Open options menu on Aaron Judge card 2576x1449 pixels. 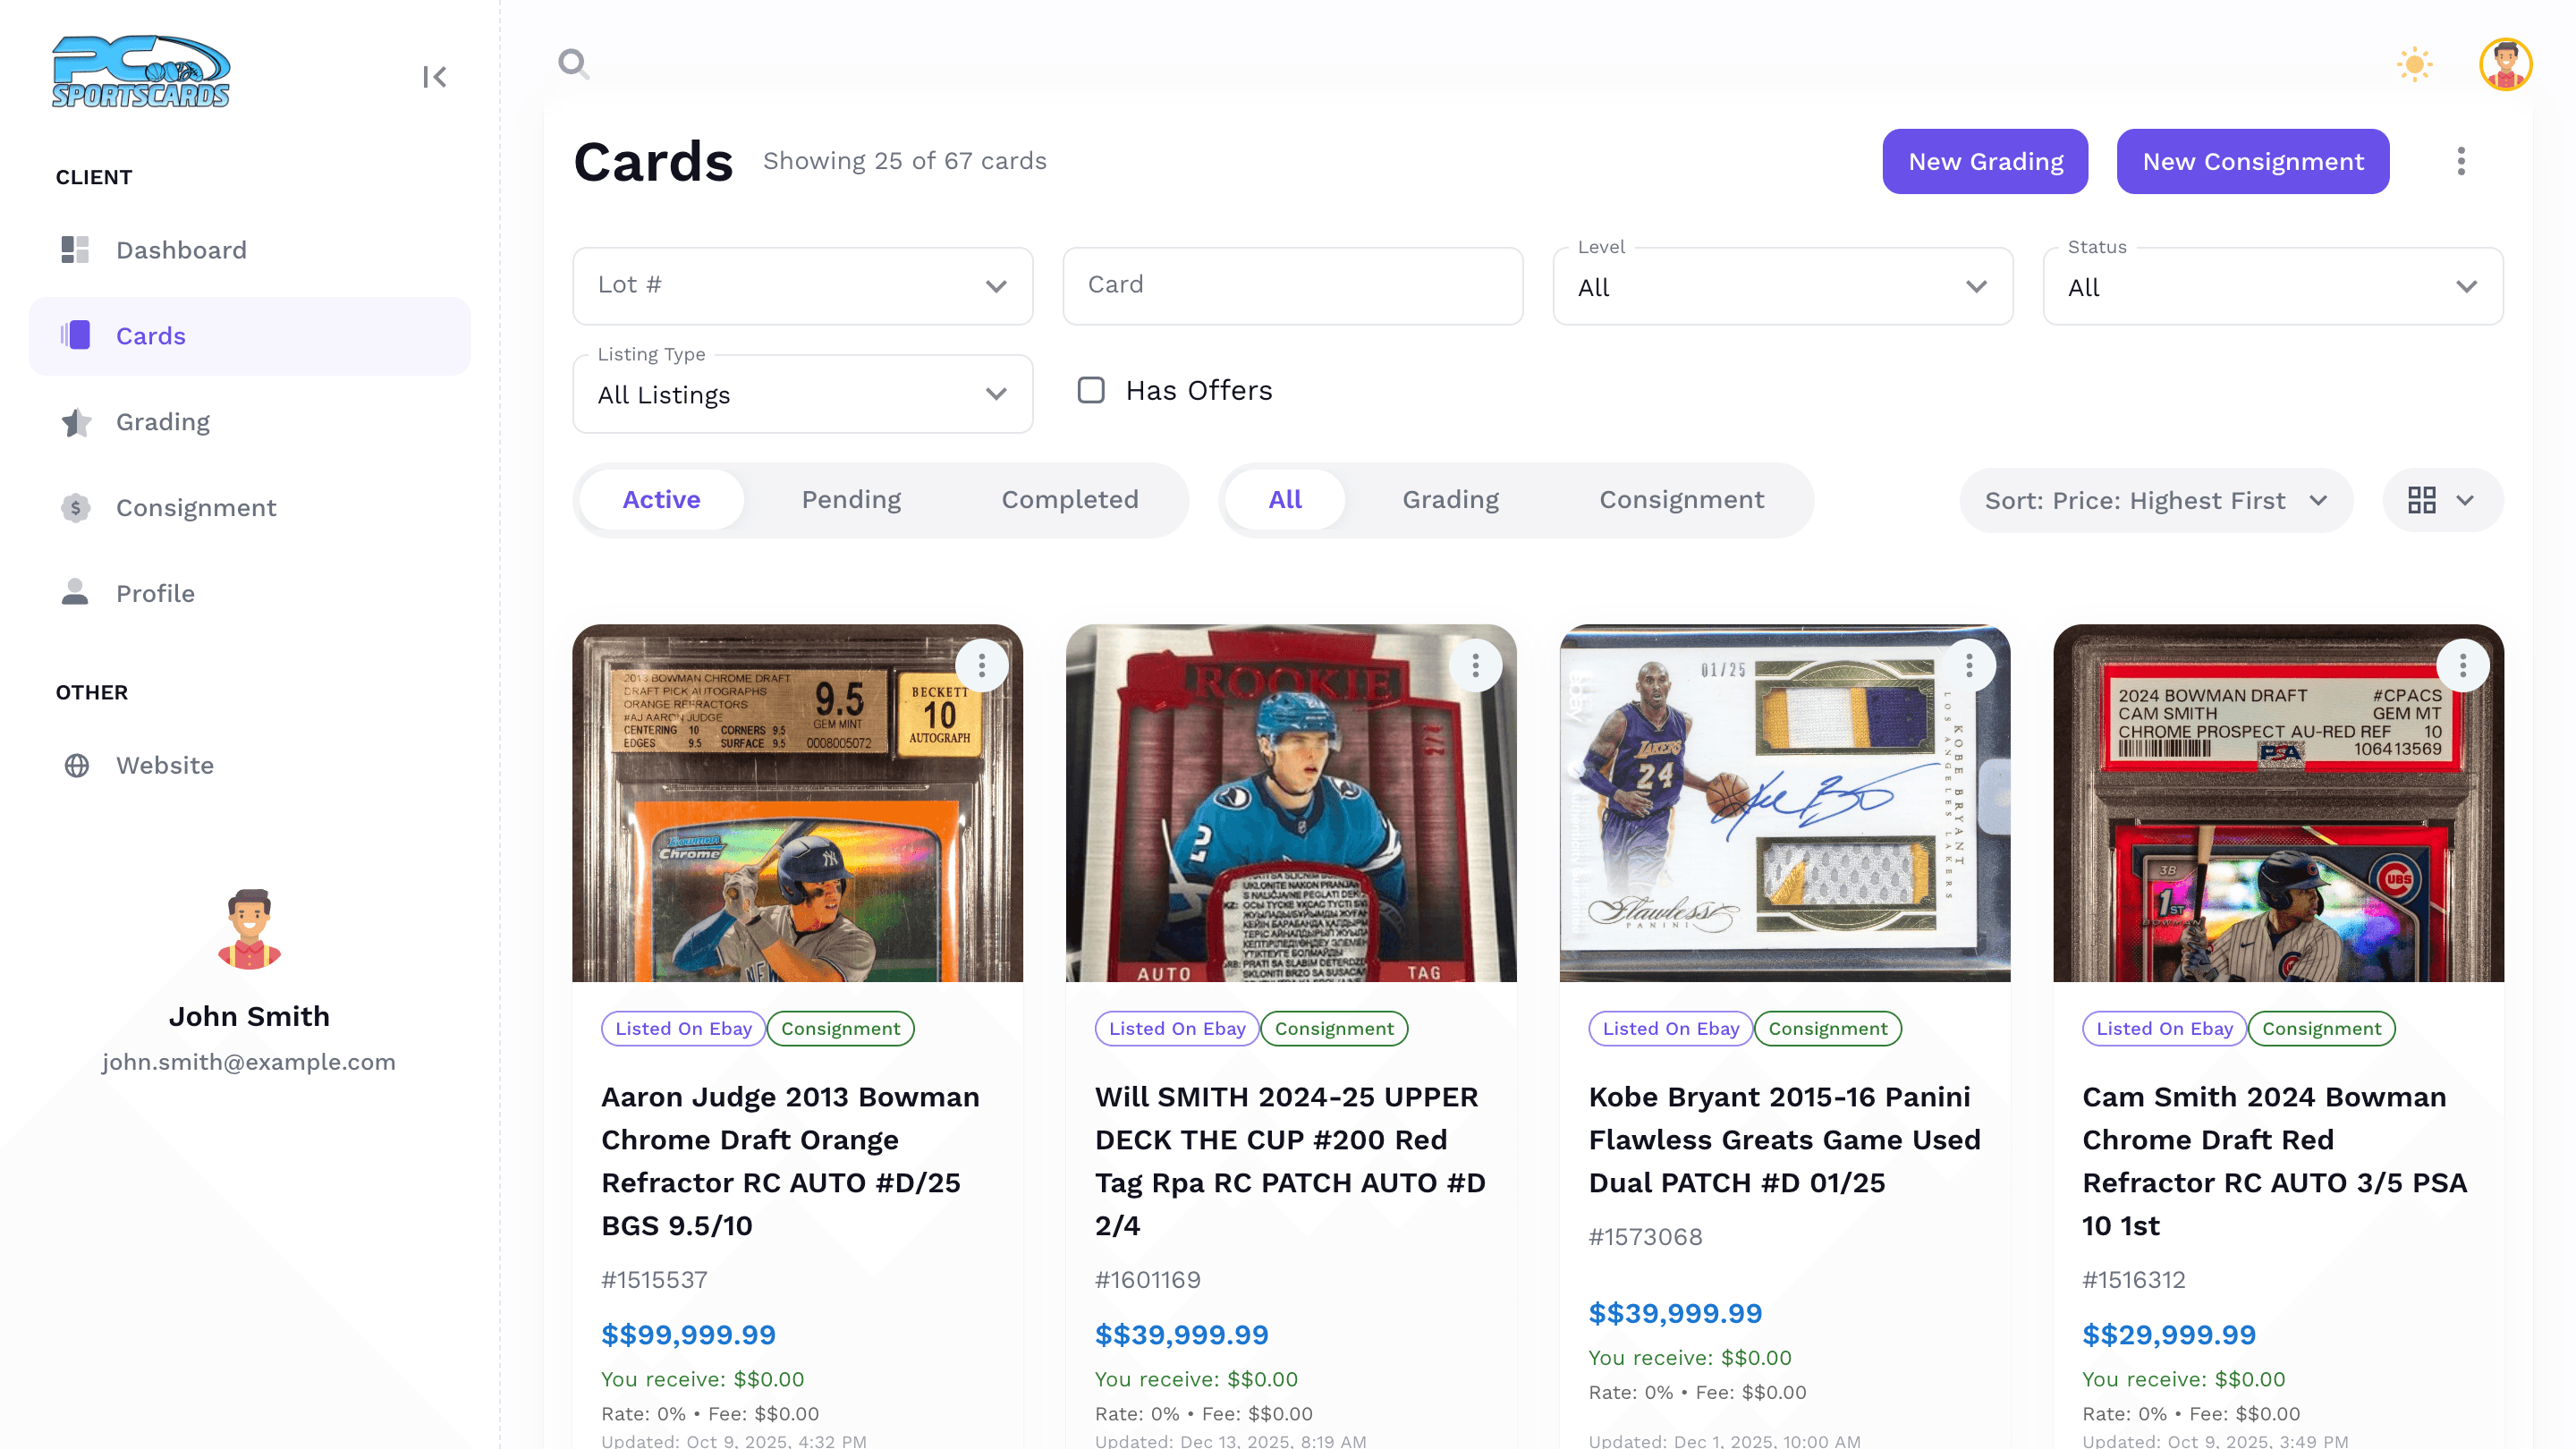981,665
